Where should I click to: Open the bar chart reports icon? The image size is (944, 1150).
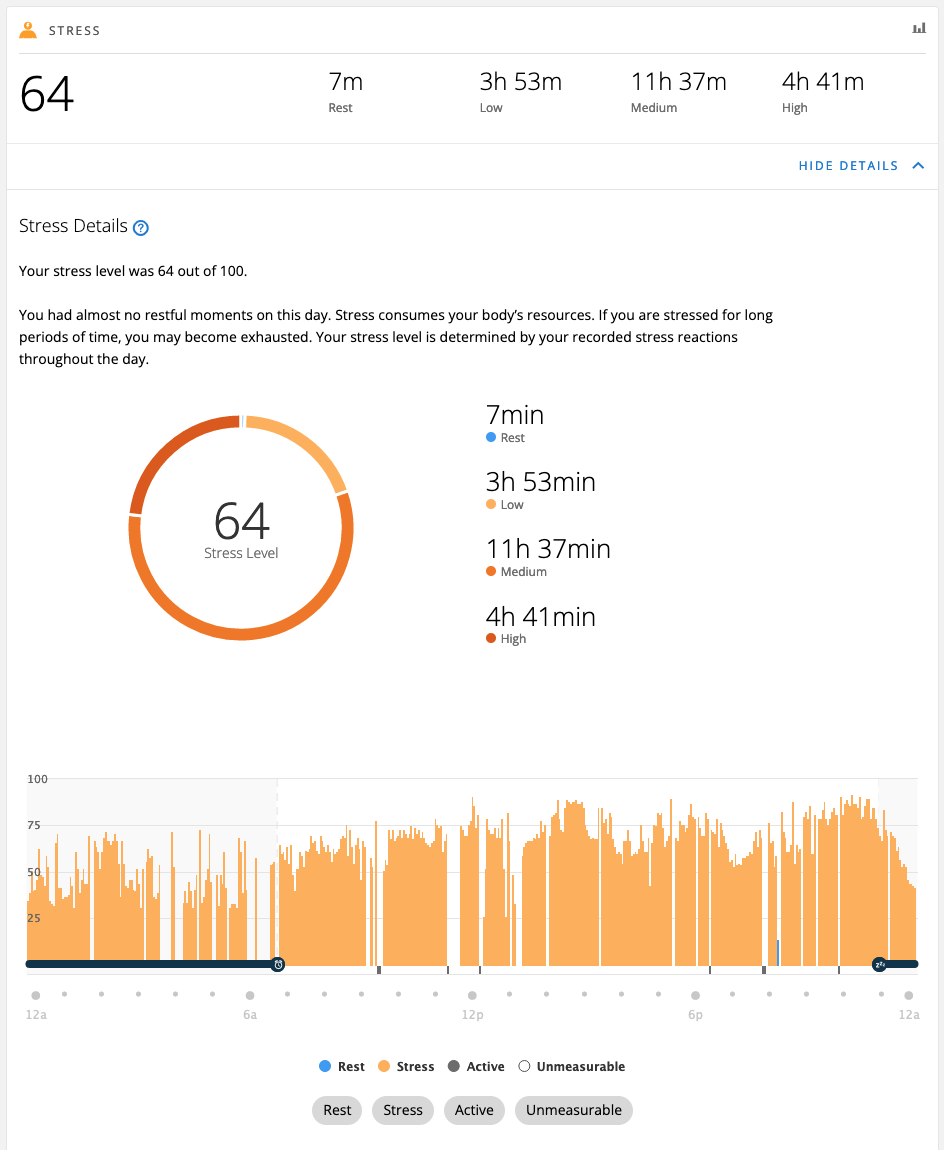click(x=918, y=29)
